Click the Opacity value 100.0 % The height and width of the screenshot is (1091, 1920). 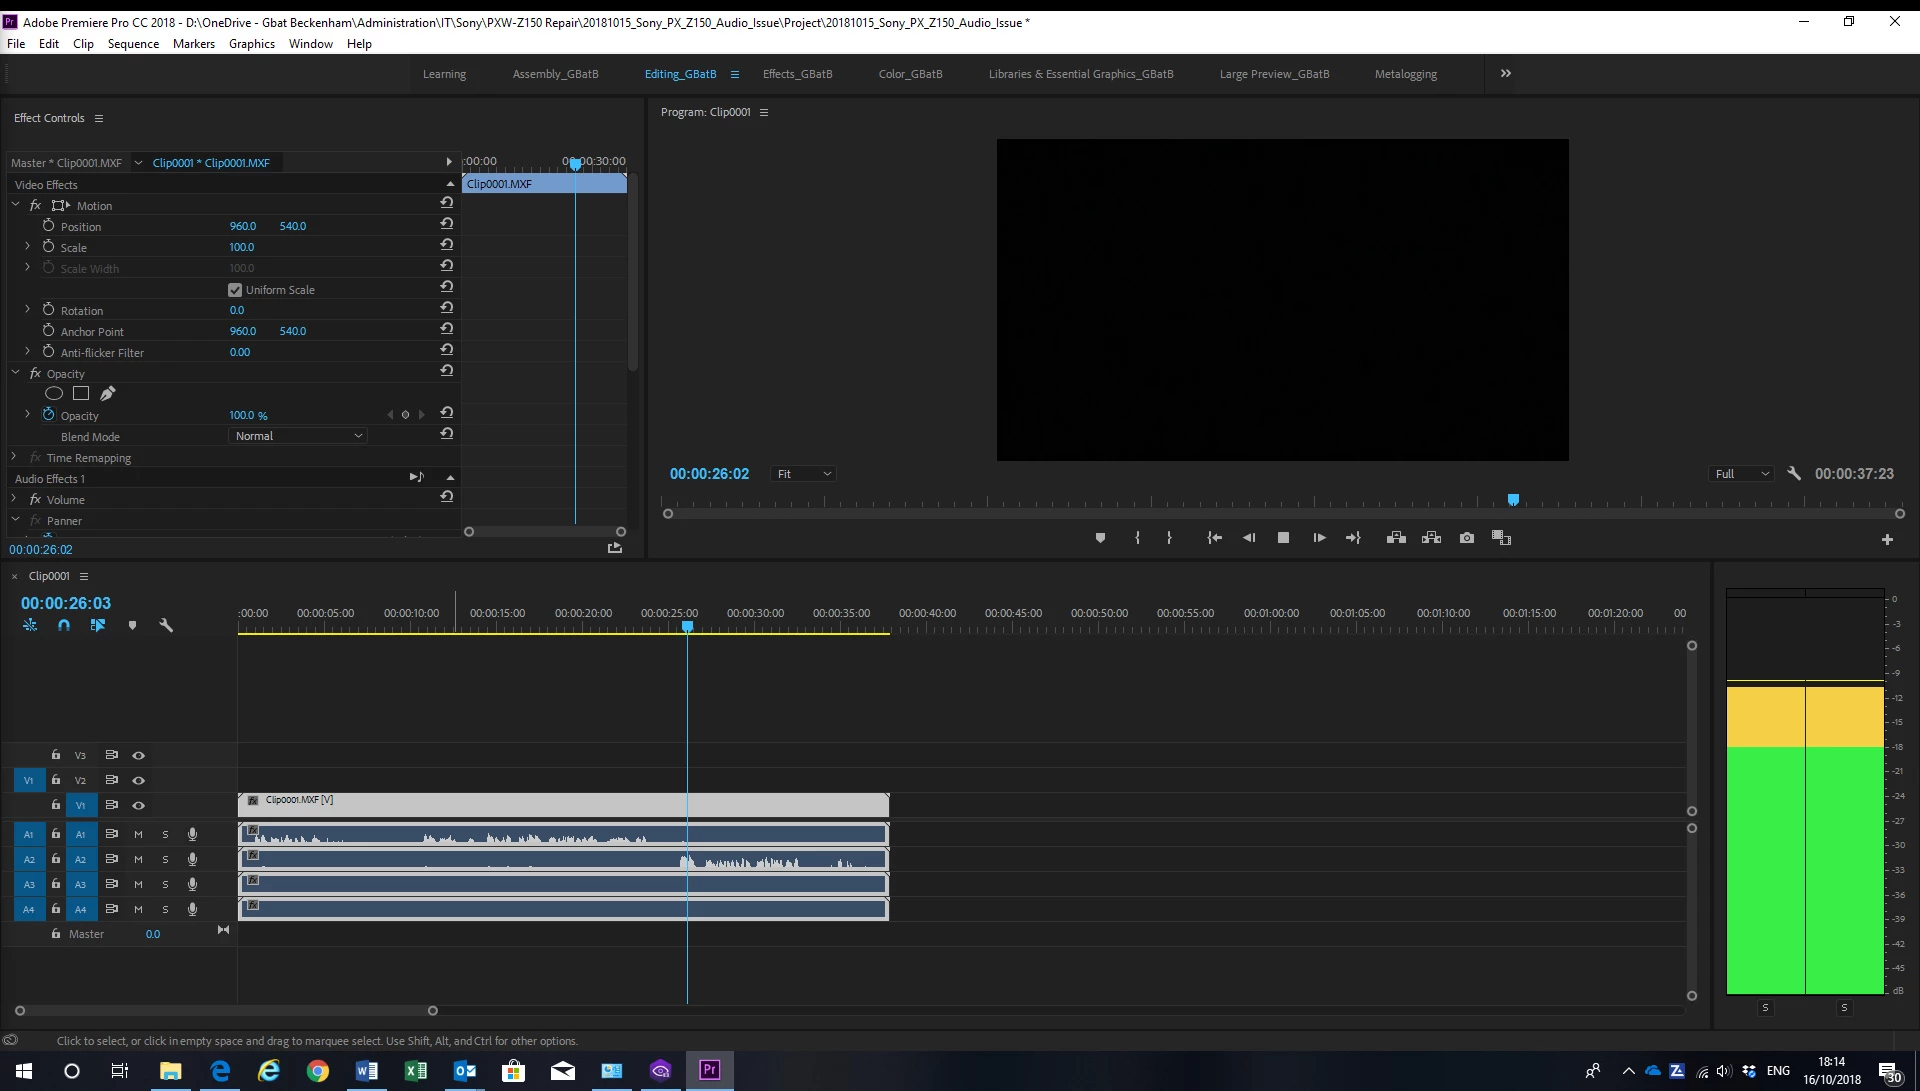click(247, 415)
